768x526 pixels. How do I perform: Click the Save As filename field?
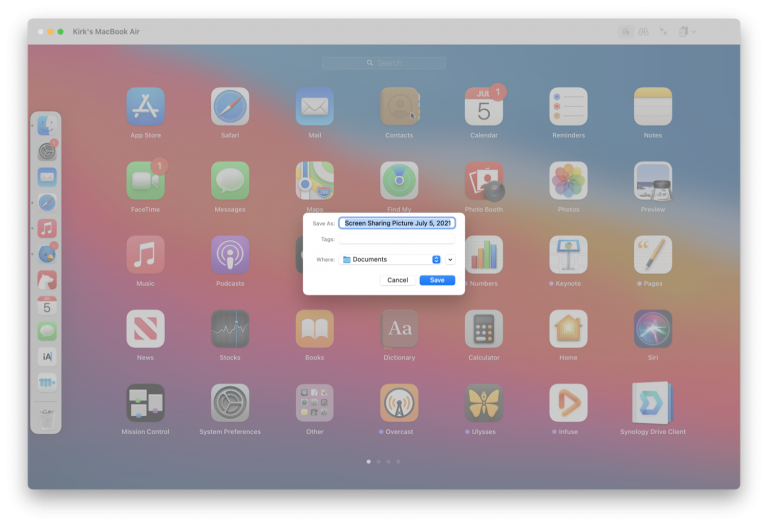click(x=397, y=223)
